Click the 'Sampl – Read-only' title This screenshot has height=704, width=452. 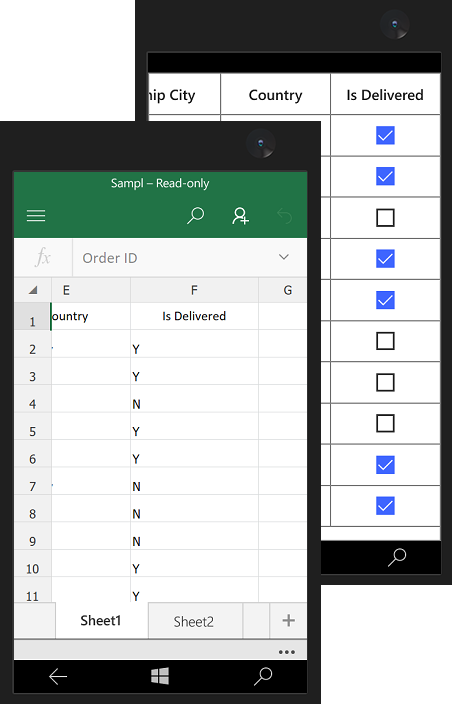pos(160,183)
